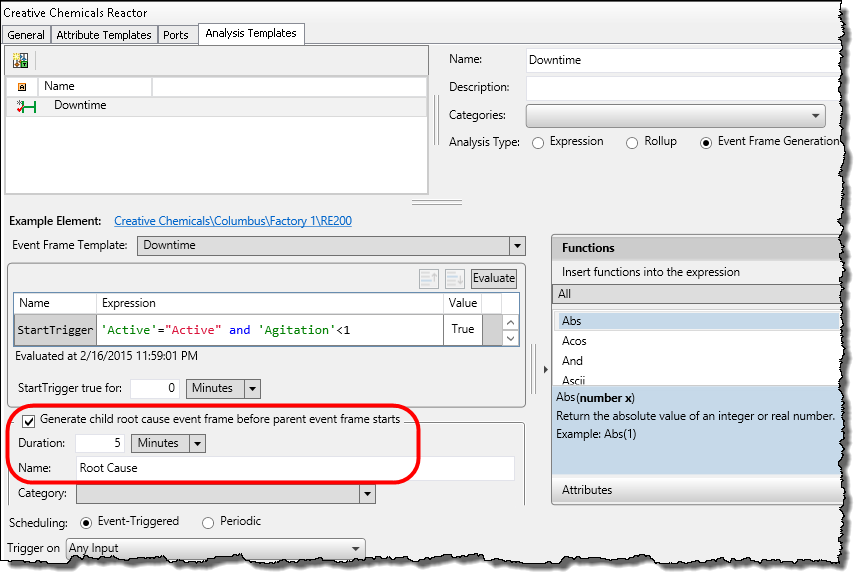Open the Trigger on Any Input dropdown
Viewport: 861px width, 579px height.
pos(355,547)
